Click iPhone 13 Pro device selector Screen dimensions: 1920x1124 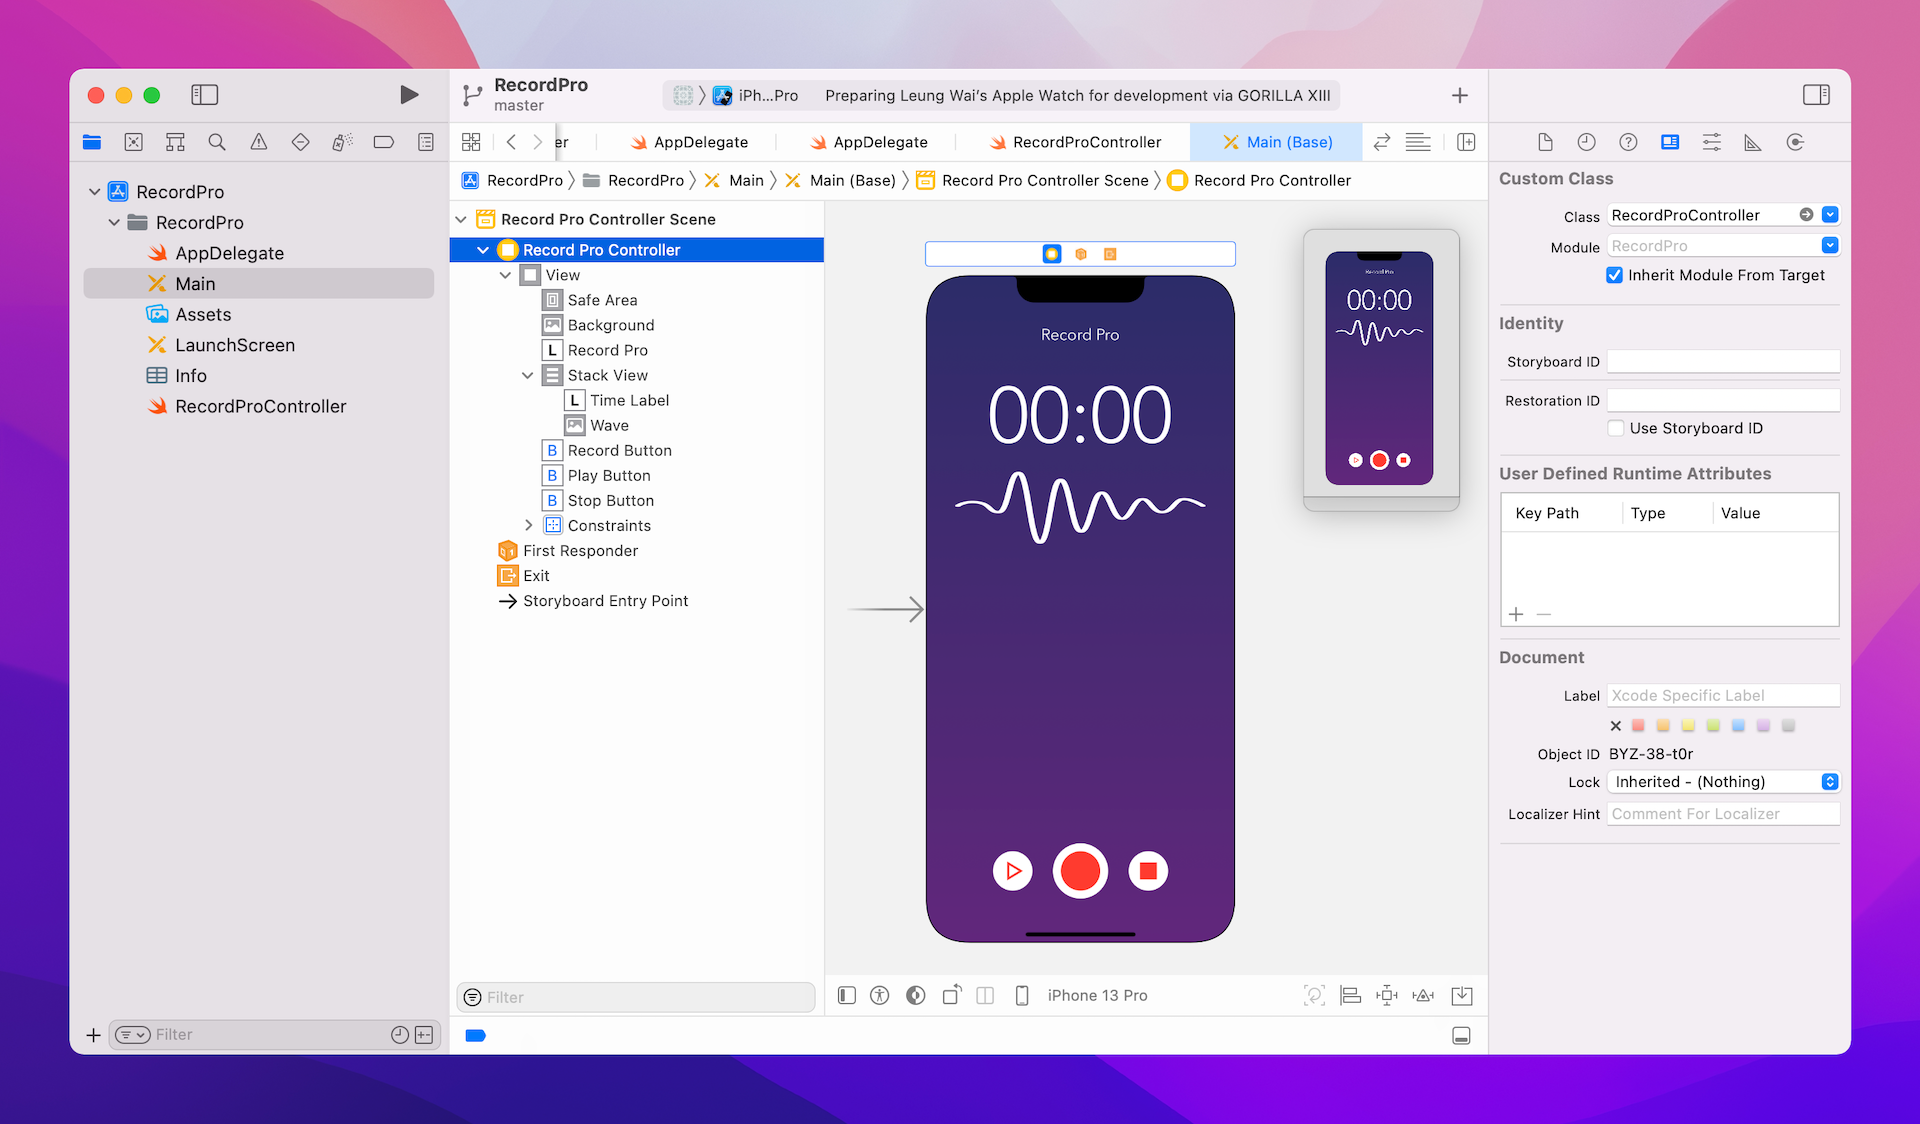click(x=1096, y=995)
